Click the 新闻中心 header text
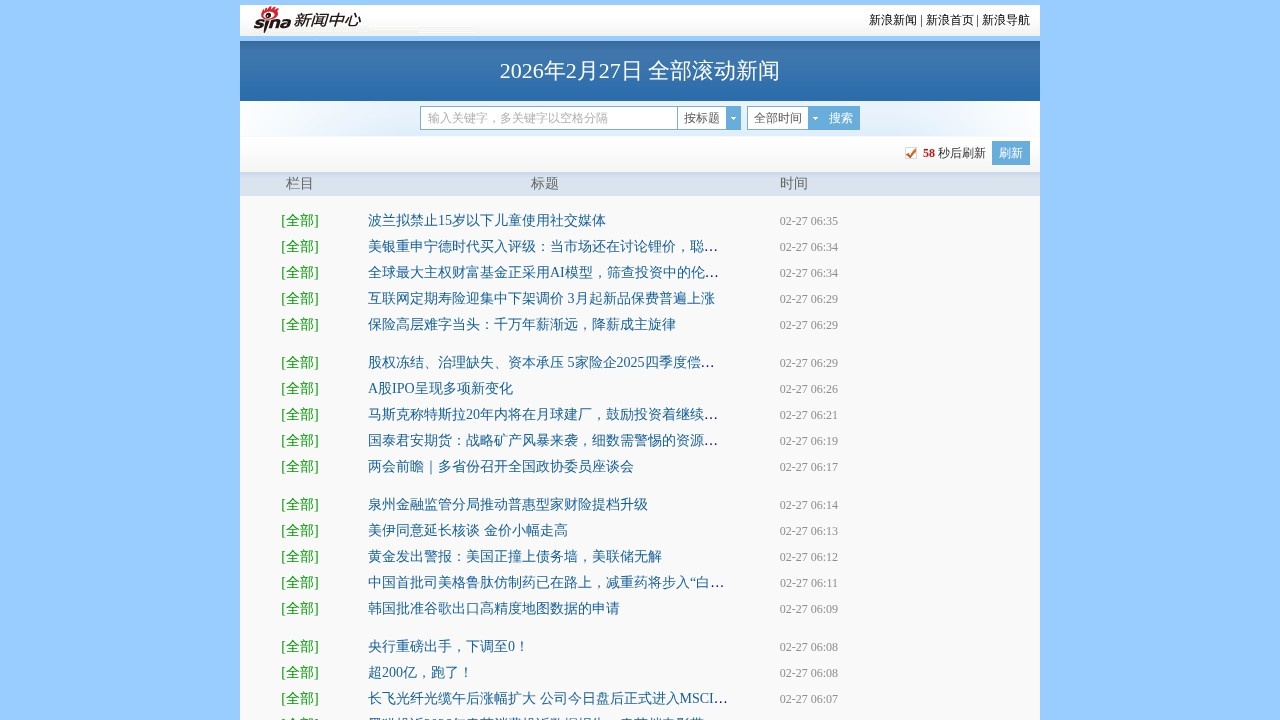This screenshot has height=720, width=1280. coord(327,19)
